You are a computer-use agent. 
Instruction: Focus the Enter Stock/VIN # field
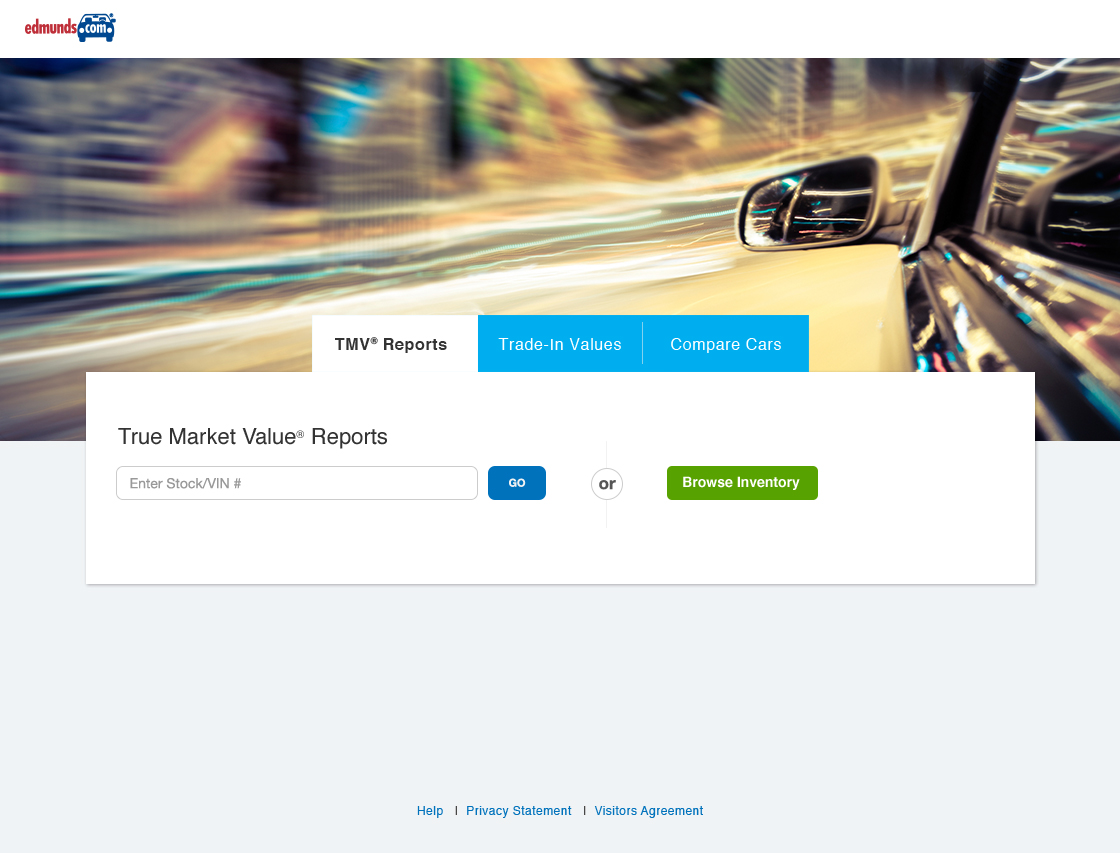point(297,483)
